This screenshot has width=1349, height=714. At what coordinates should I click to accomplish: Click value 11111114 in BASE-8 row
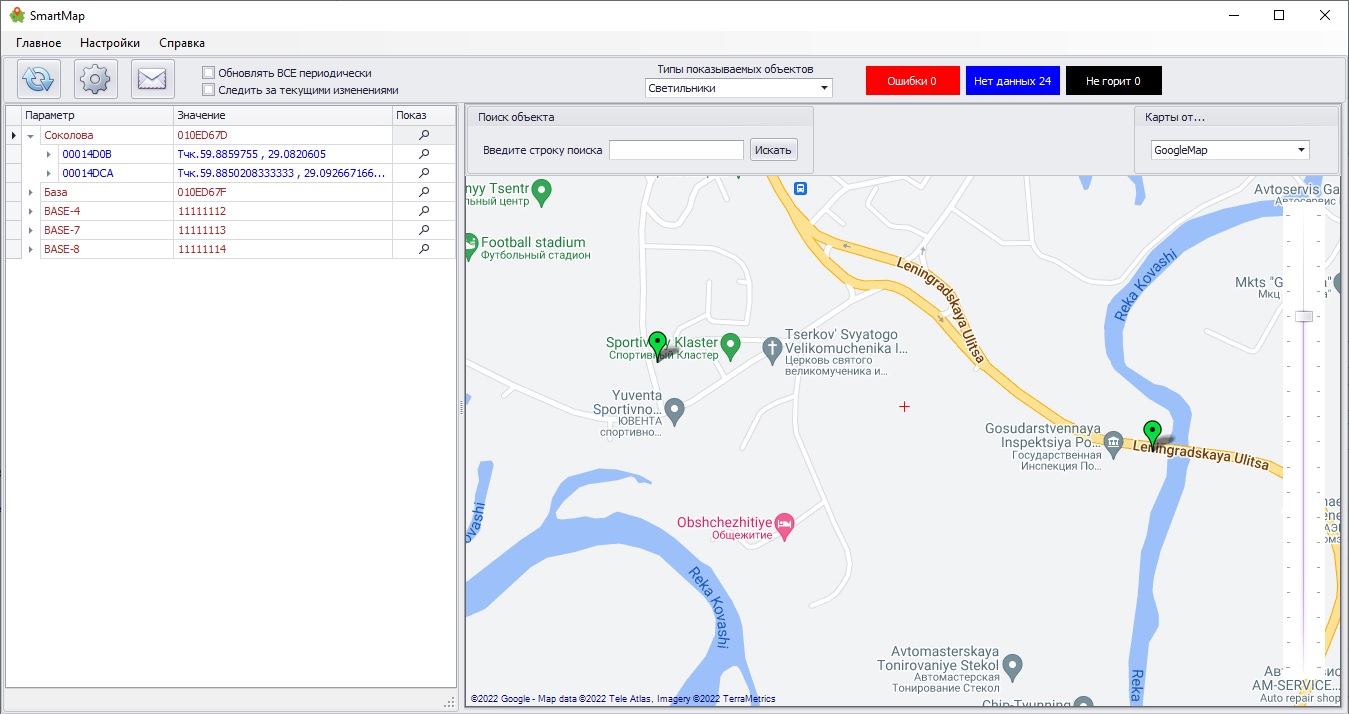click(202, 249)
